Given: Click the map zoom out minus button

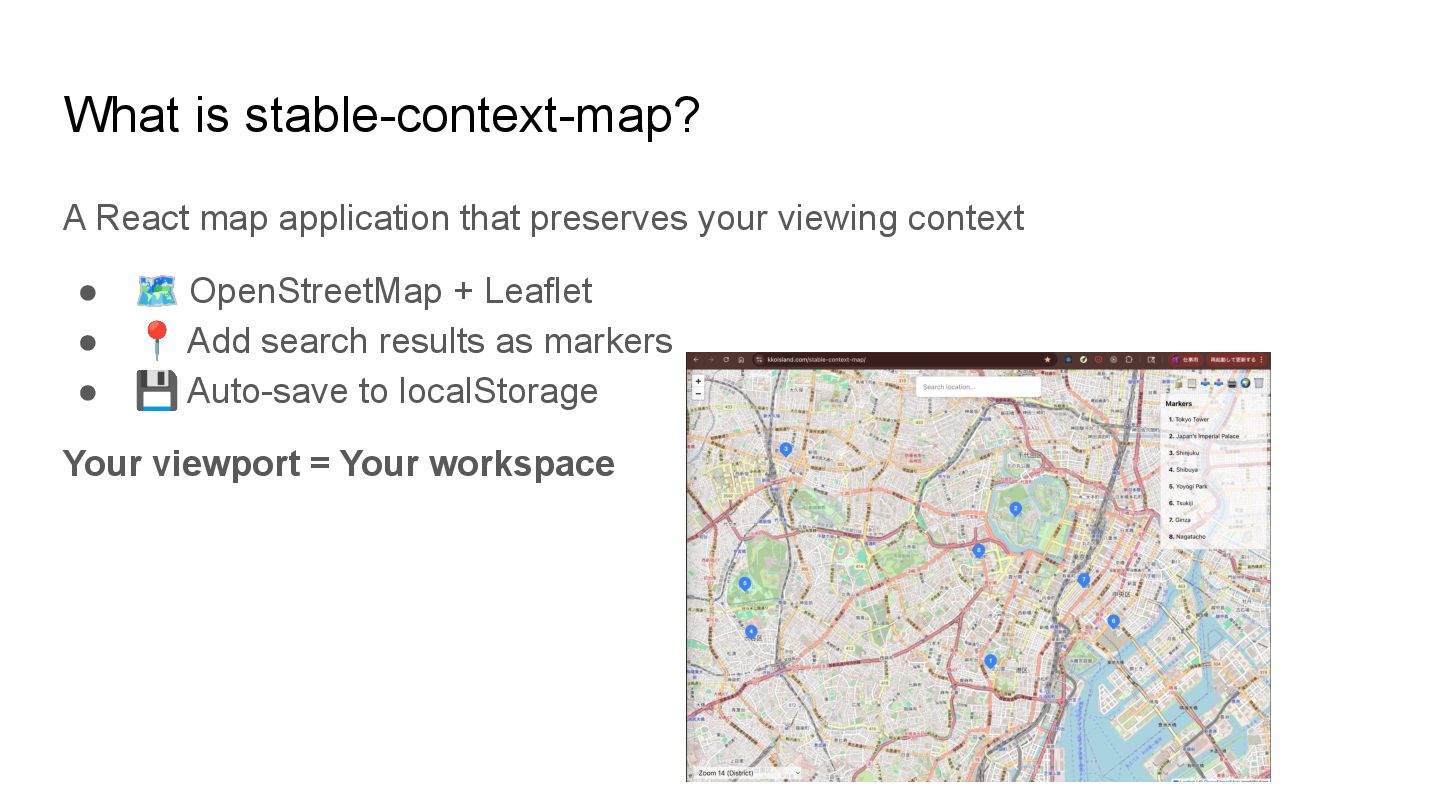Looking at the screenshot, I should pyautogui.click(x=698, y=393).
